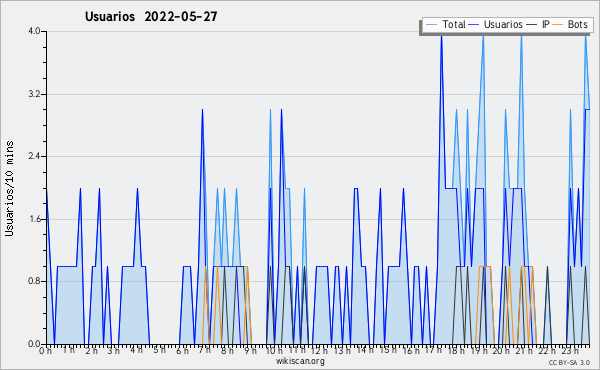Click the '14 h' x-axis label
This screenshot has width=600, height=370.
click(365, 350)
